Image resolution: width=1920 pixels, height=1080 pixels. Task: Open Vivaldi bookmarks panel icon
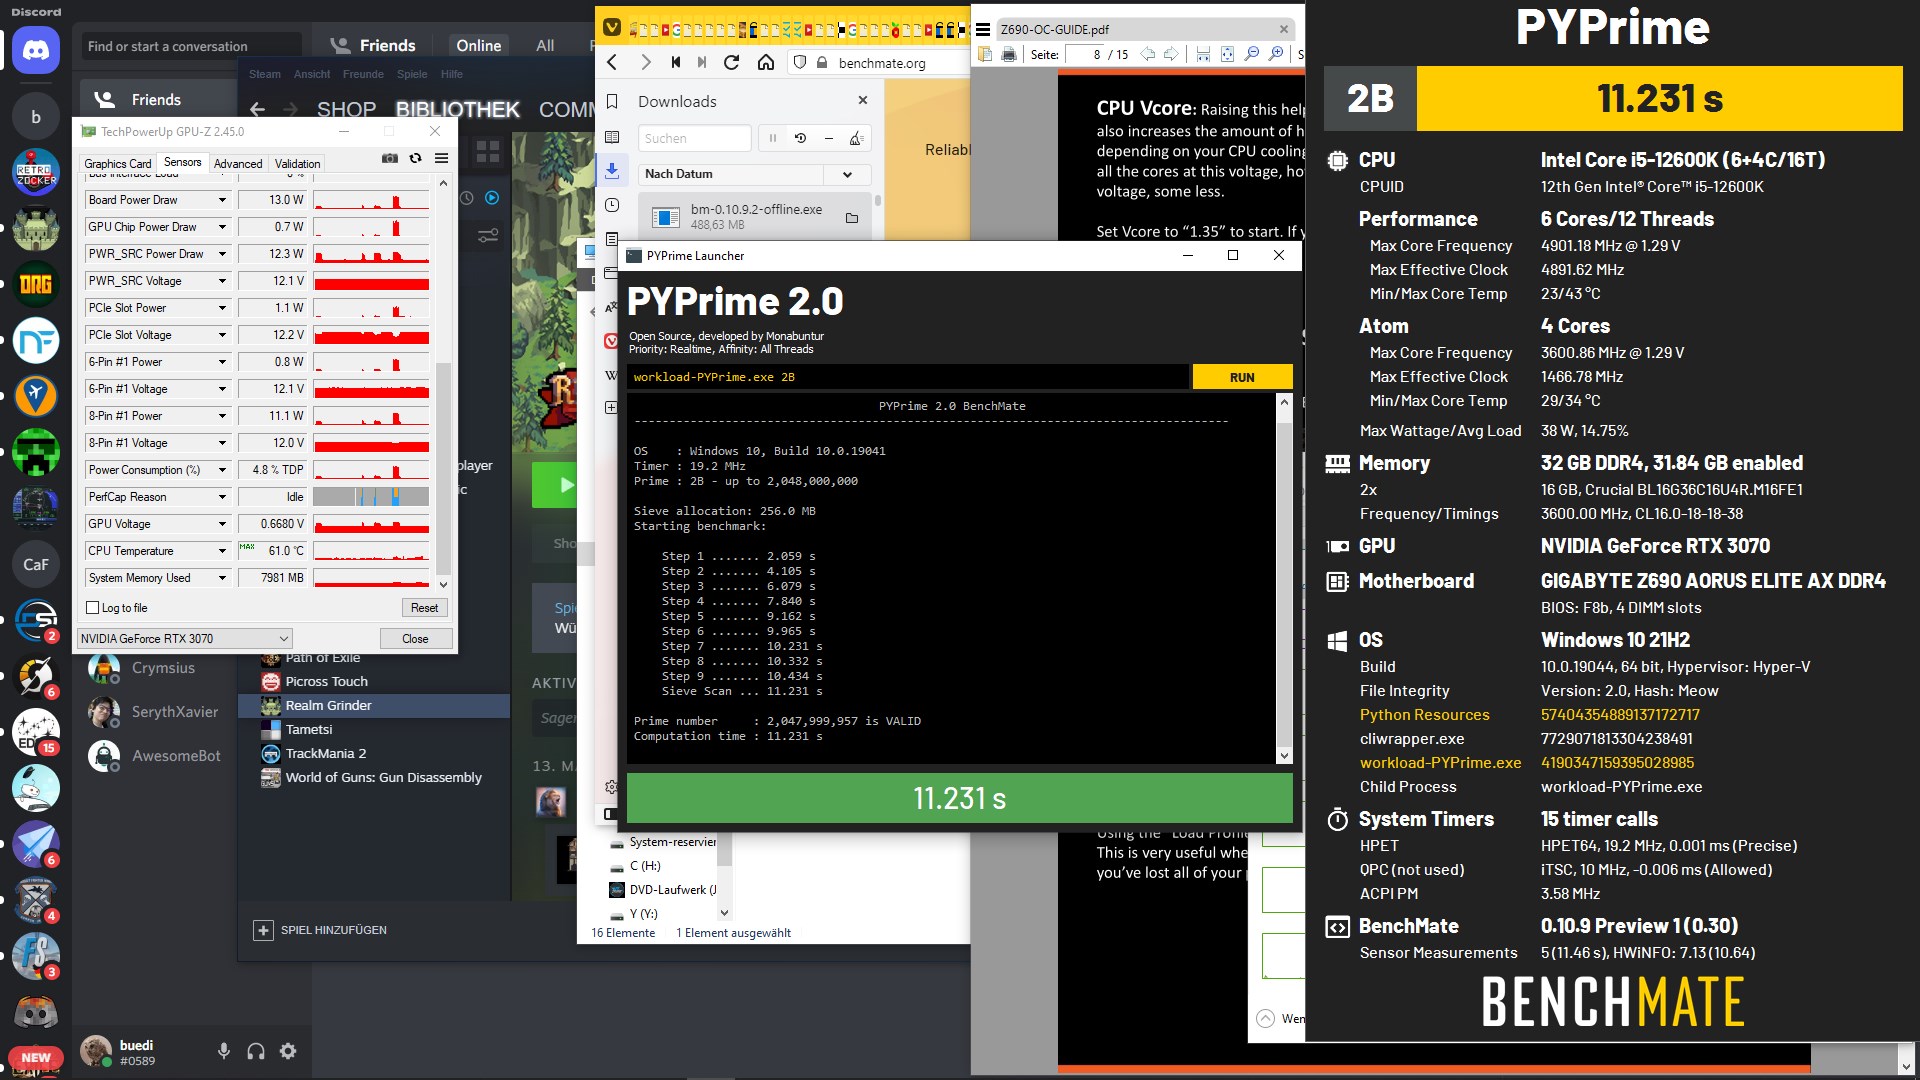point(612,102)
